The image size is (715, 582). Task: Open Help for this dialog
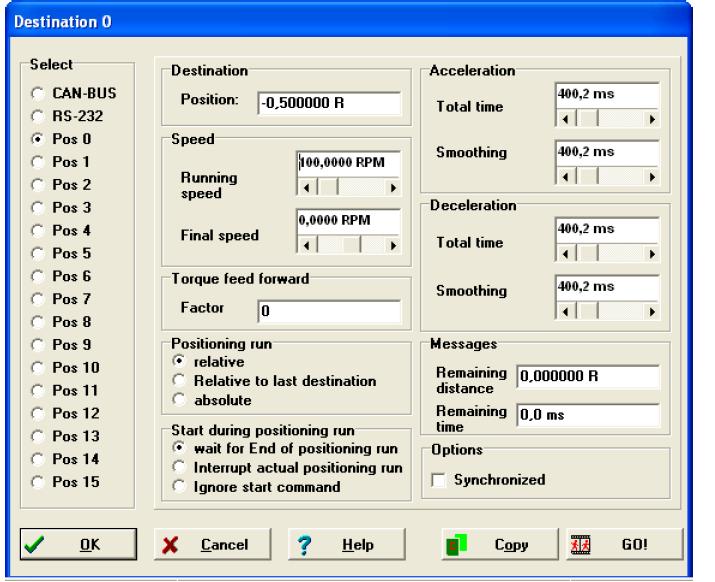click(347, 544)
